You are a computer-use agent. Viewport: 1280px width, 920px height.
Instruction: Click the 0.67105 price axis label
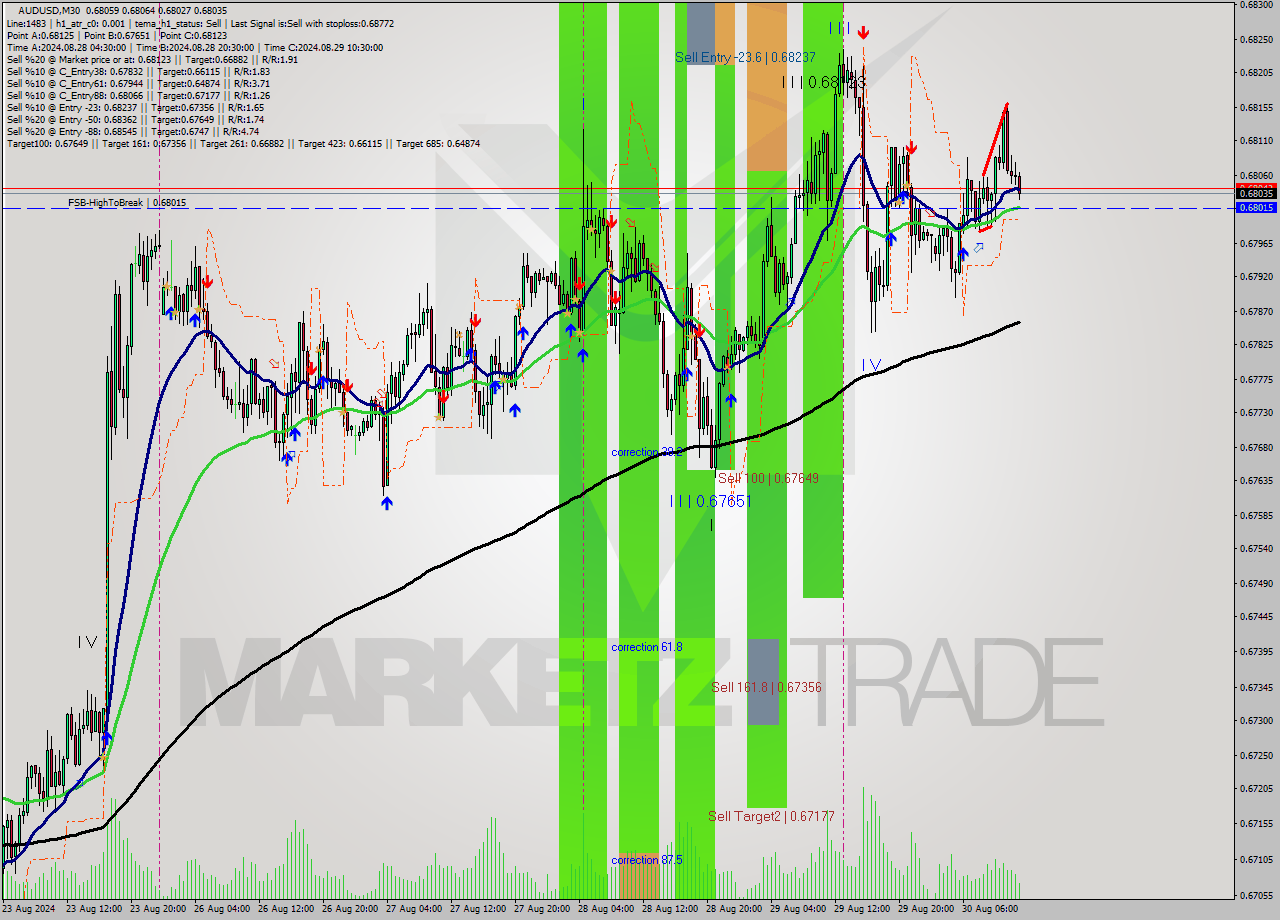[1256, 859]
